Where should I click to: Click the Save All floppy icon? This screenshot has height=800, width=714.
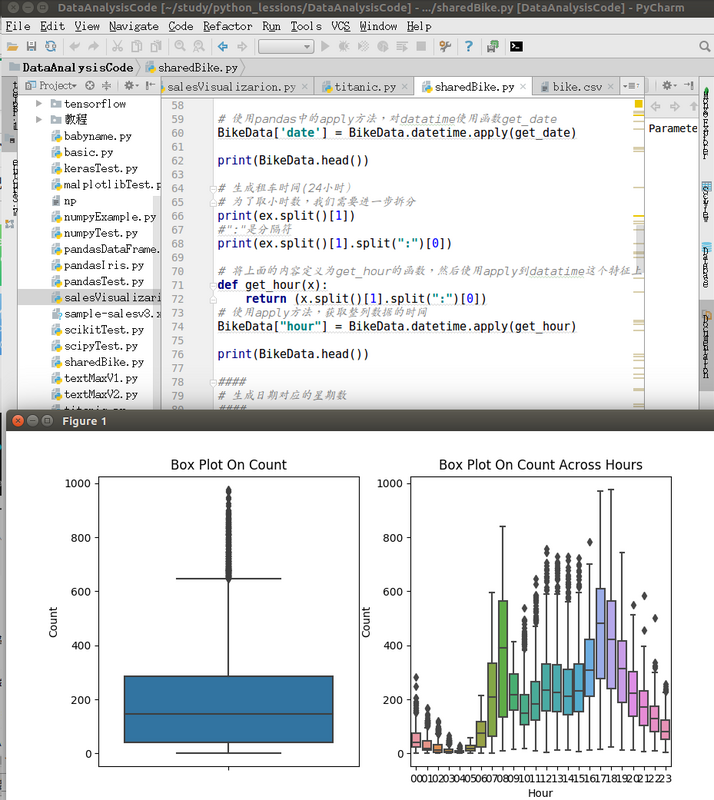tap(31, 46)
